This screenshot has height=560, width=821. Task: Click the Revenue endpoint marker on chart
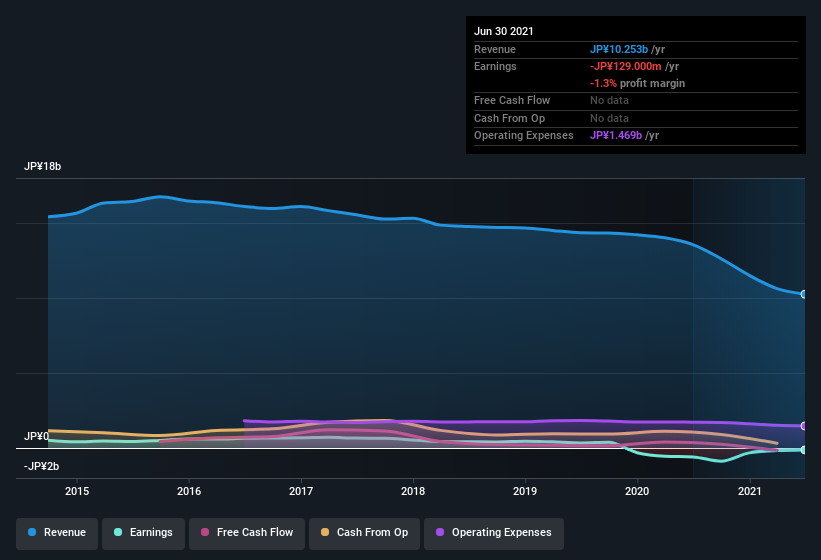tap(804, 294)
